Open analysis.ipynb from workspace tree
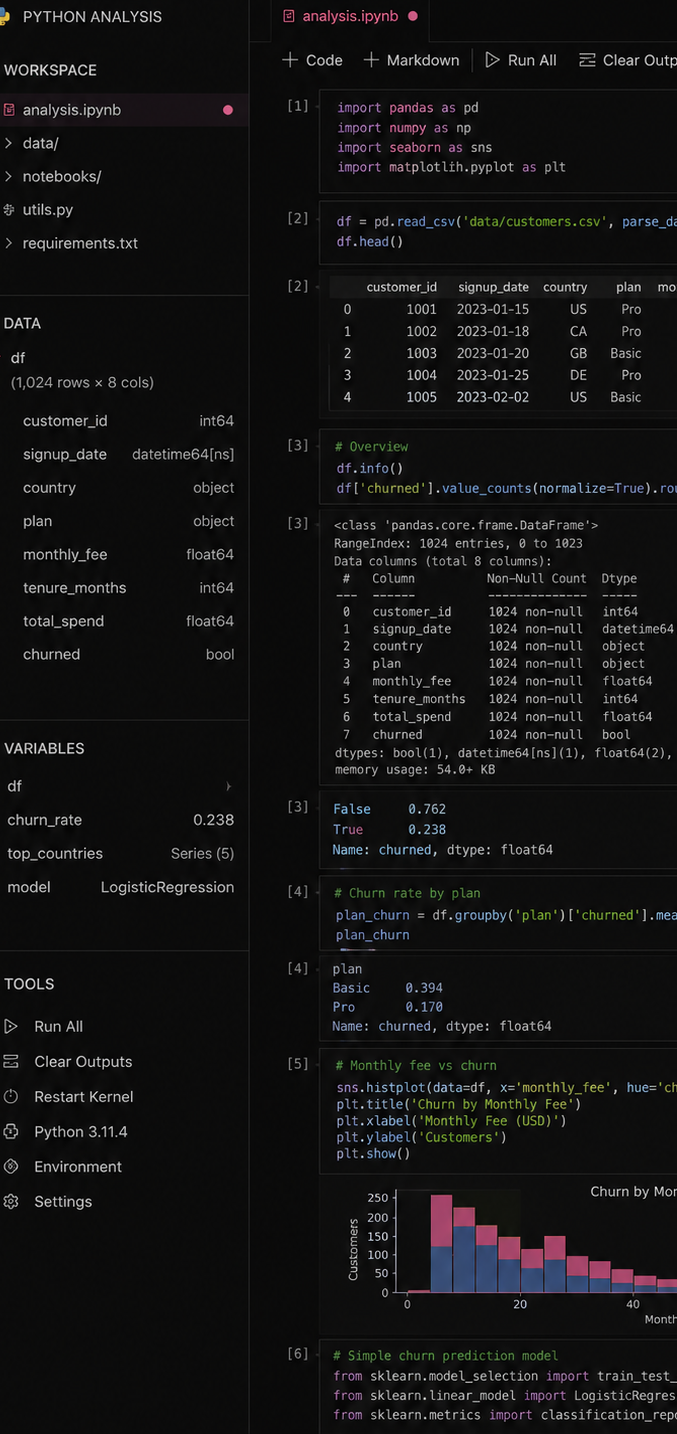The width and height of the screenshot is (677, 1434). click(124, 110)
